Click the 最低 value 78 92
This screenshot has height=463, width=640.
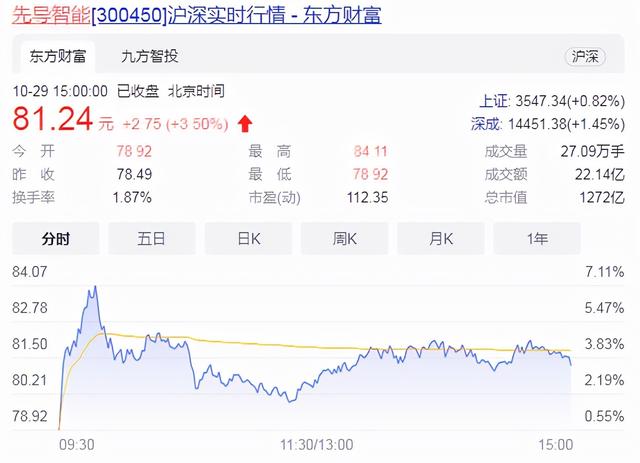pyautogui.click(x=370, y=175)
